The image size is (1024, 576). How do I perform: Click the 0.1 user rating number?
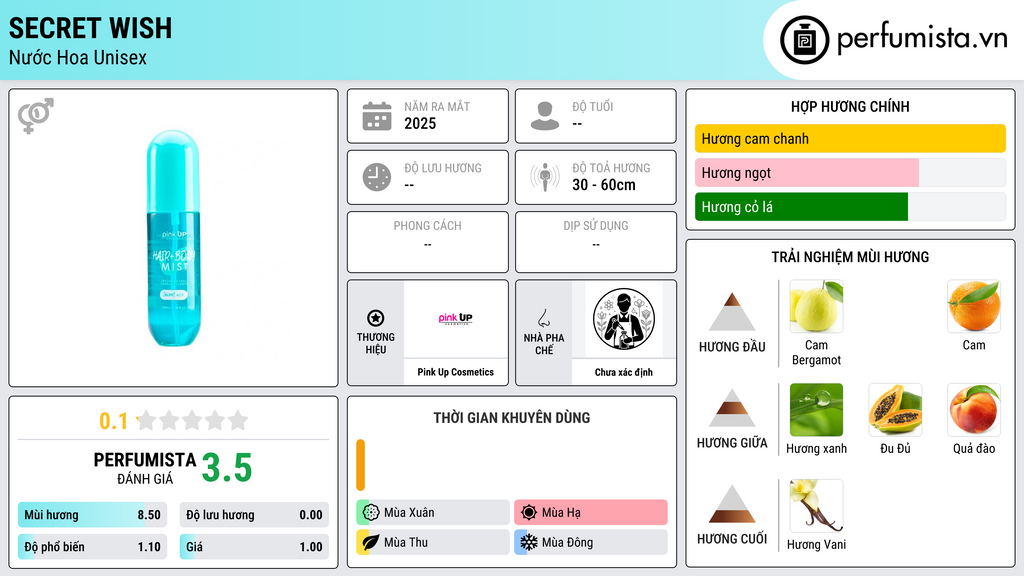[x=114, y=421]
